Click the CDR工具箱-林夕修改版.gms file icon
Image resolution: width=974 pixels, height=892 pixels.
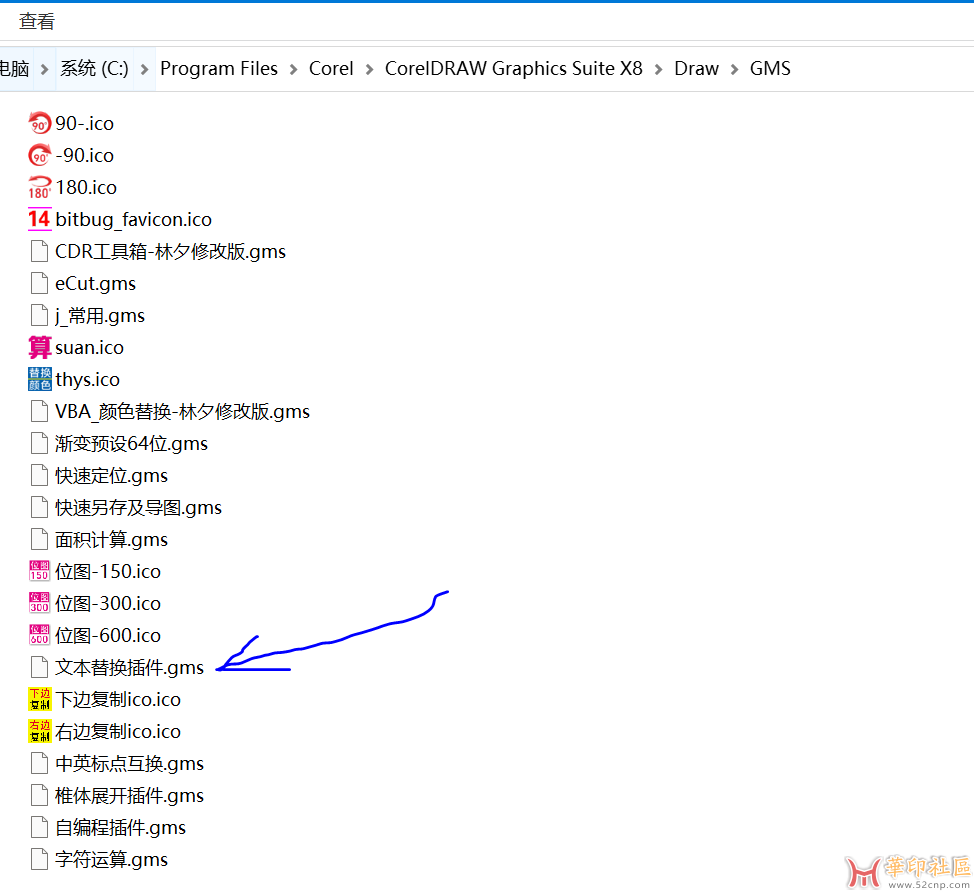pos(39,251)
